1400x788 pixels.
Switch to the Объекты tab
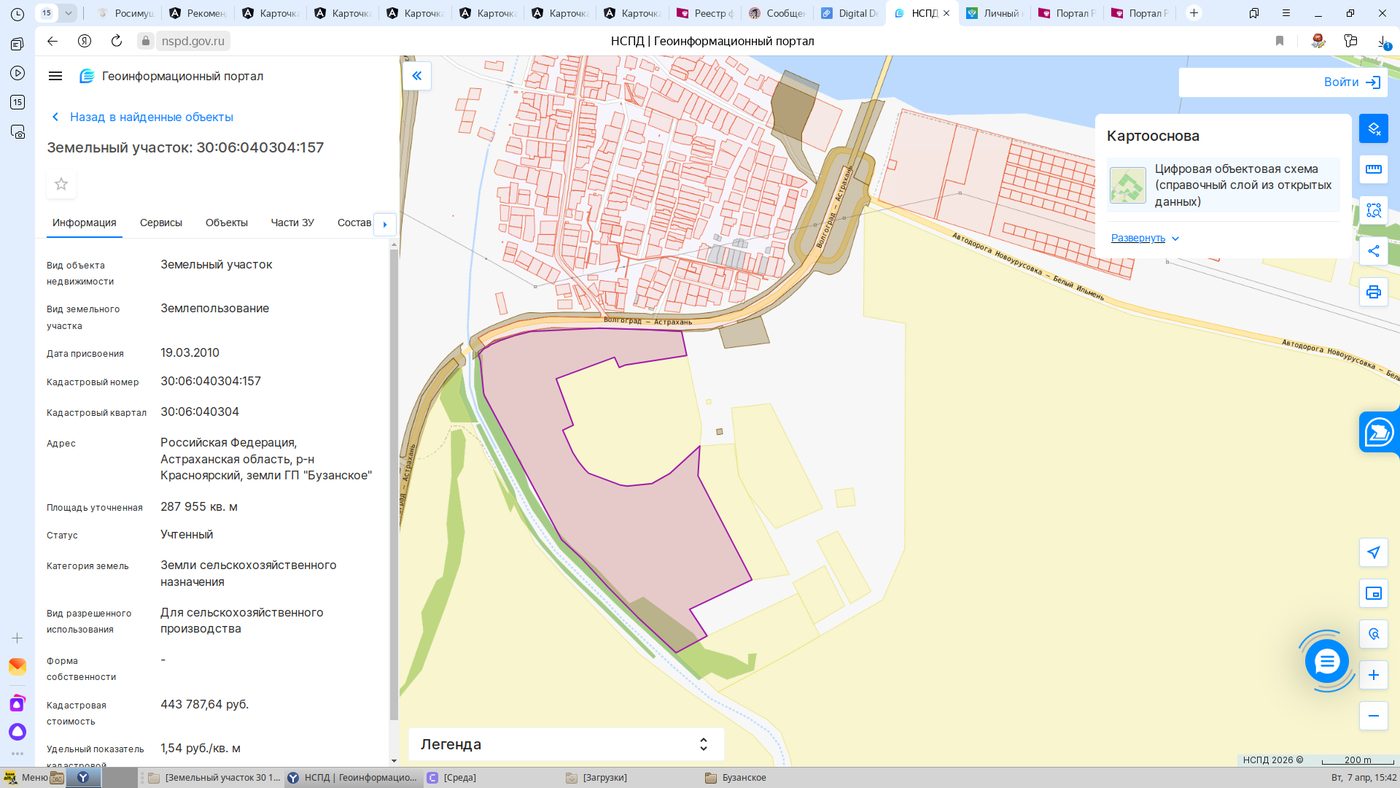[x=227, y=223]
